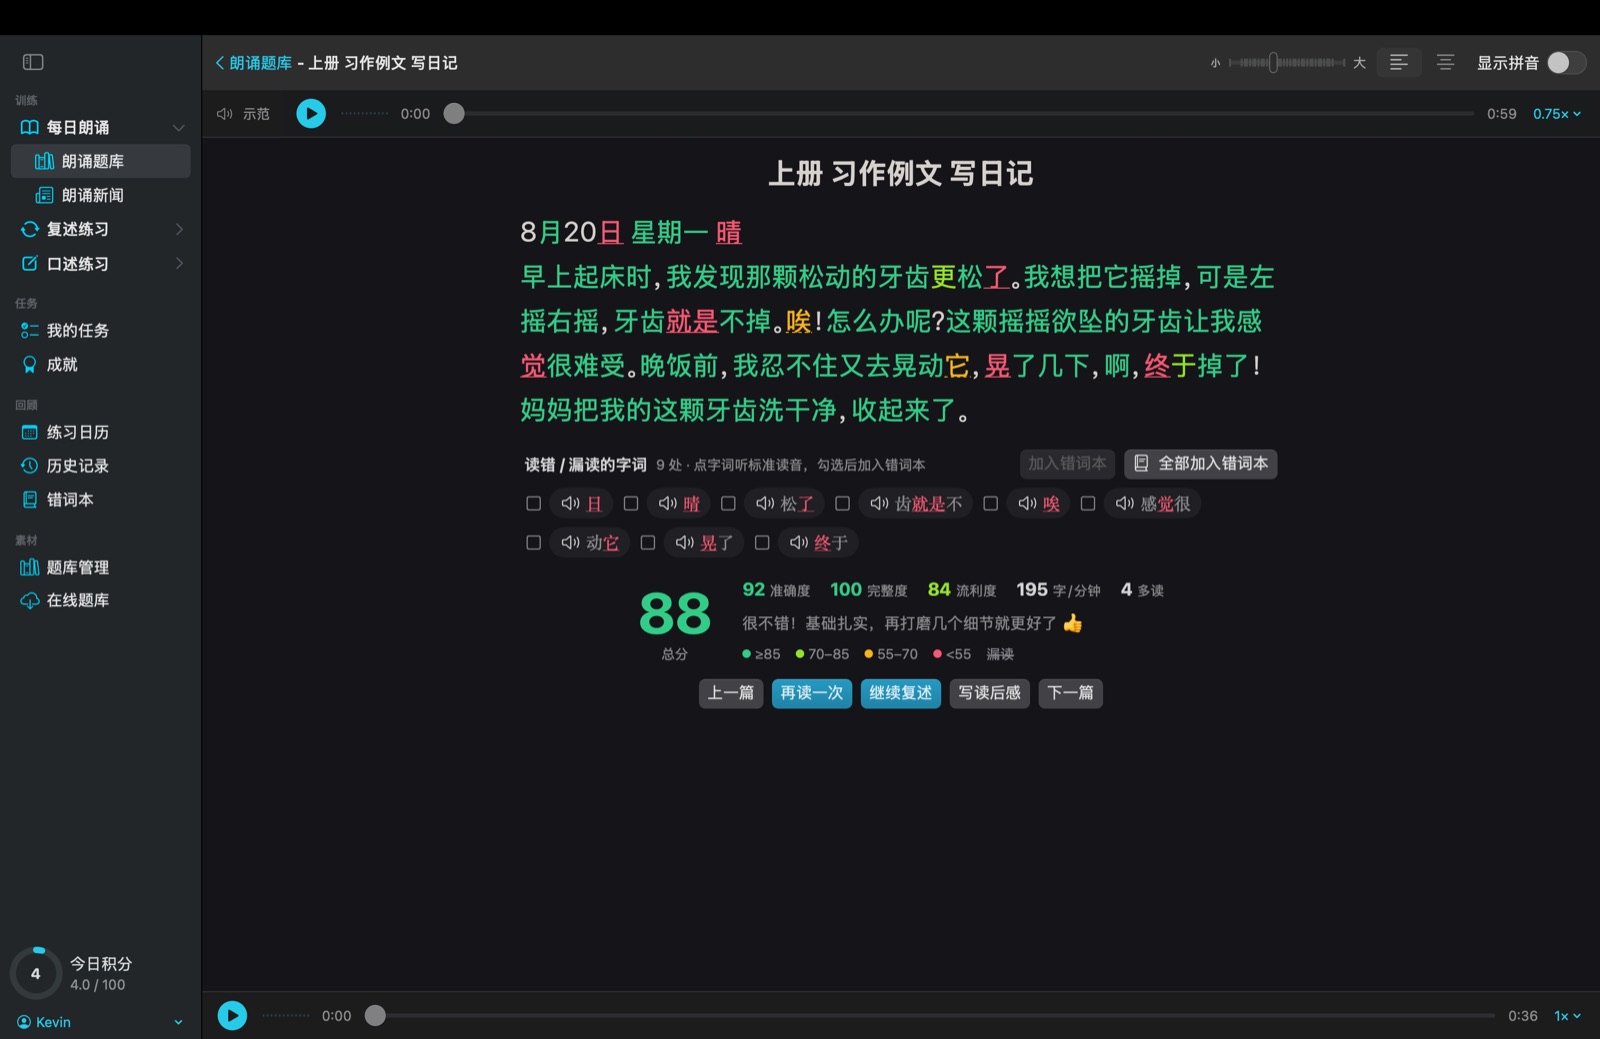Open 历史记录 history icon
Screen dimensions: 1600x1039
point(30,466)
